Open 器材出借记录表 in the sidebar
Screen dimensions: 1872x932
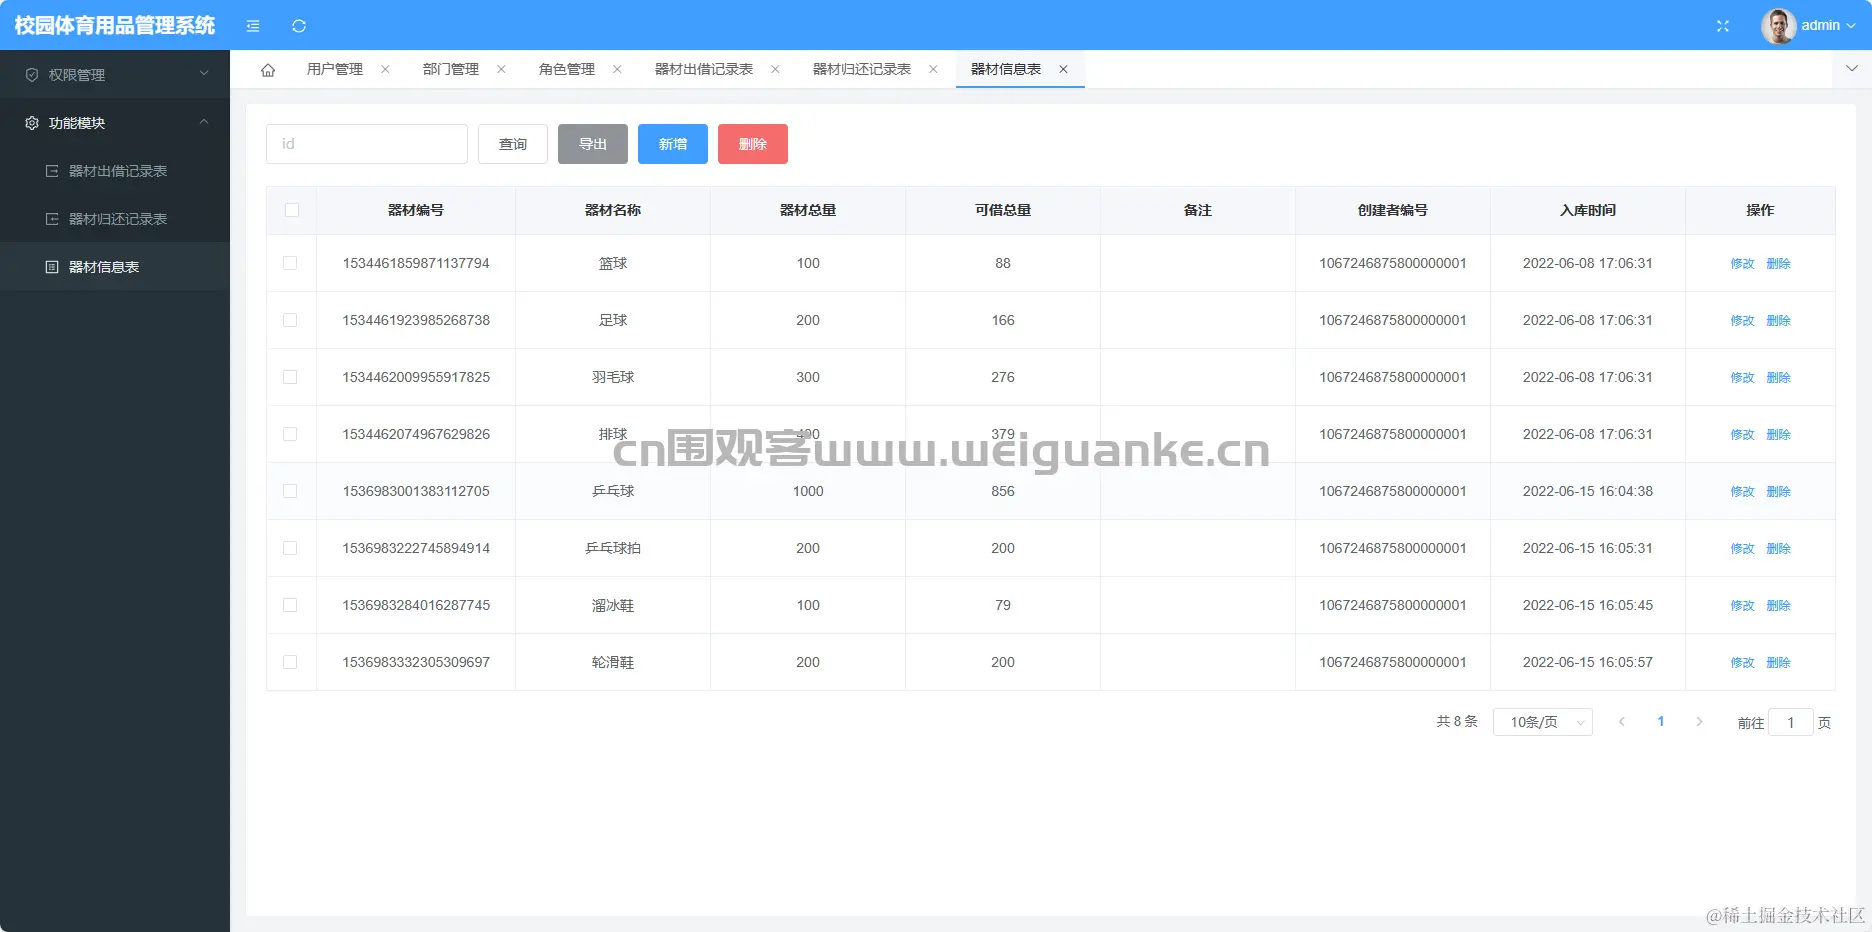coord(115,171)
